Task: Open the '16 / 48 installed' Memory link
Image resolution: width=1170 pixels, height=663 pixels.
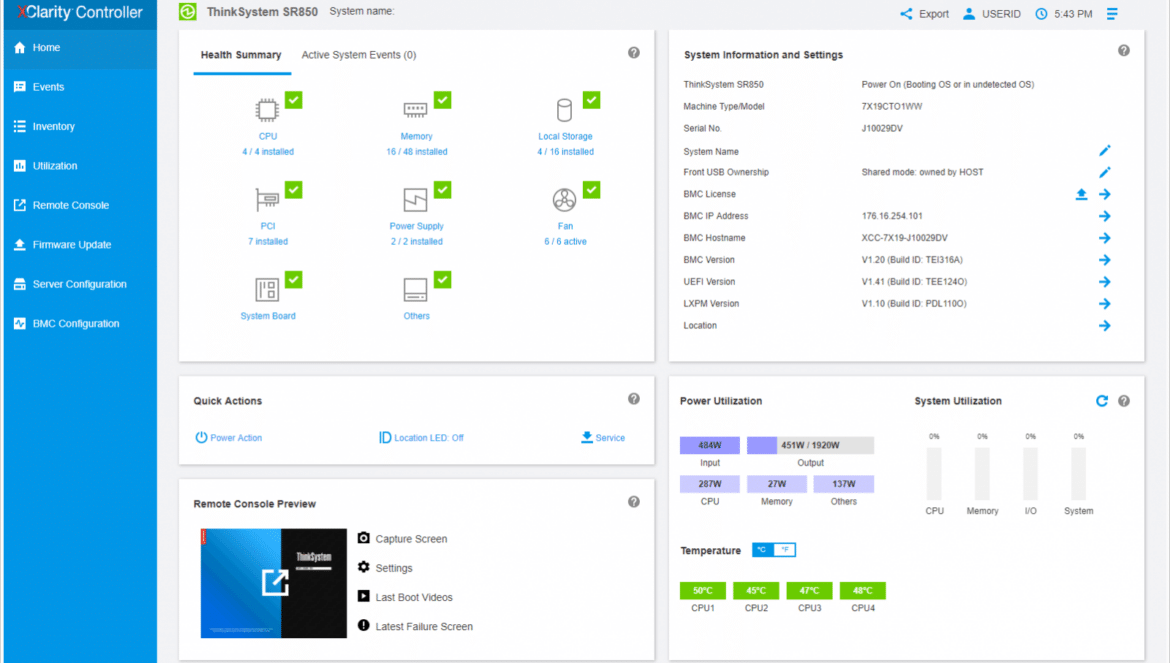Action: [416, 152]
